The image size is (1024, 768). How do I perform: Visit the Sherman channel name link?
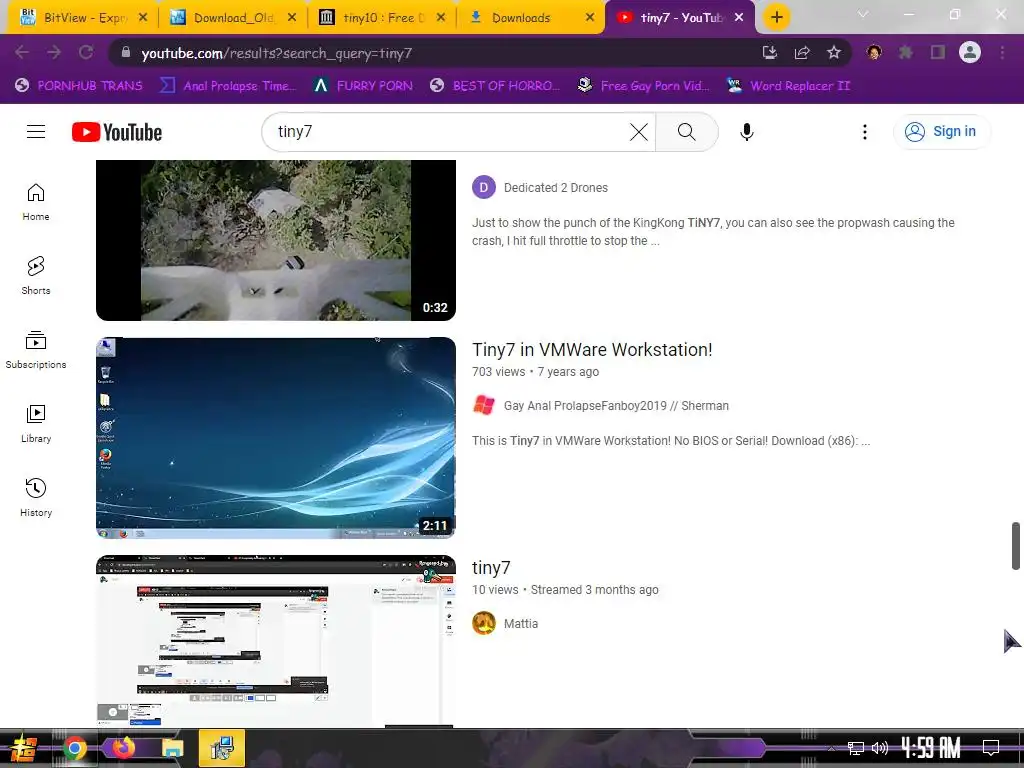click(x=616, y=406)
